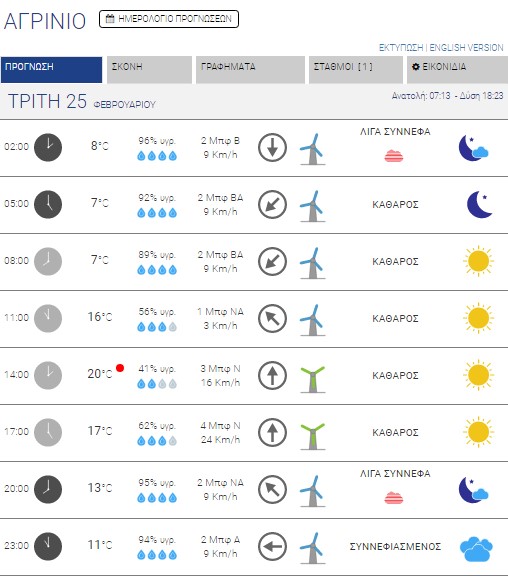Viewport: 508px width, 576px height.
Task: Click the crescent moon icon at 05:00
Action: click(x=479, y=204)
